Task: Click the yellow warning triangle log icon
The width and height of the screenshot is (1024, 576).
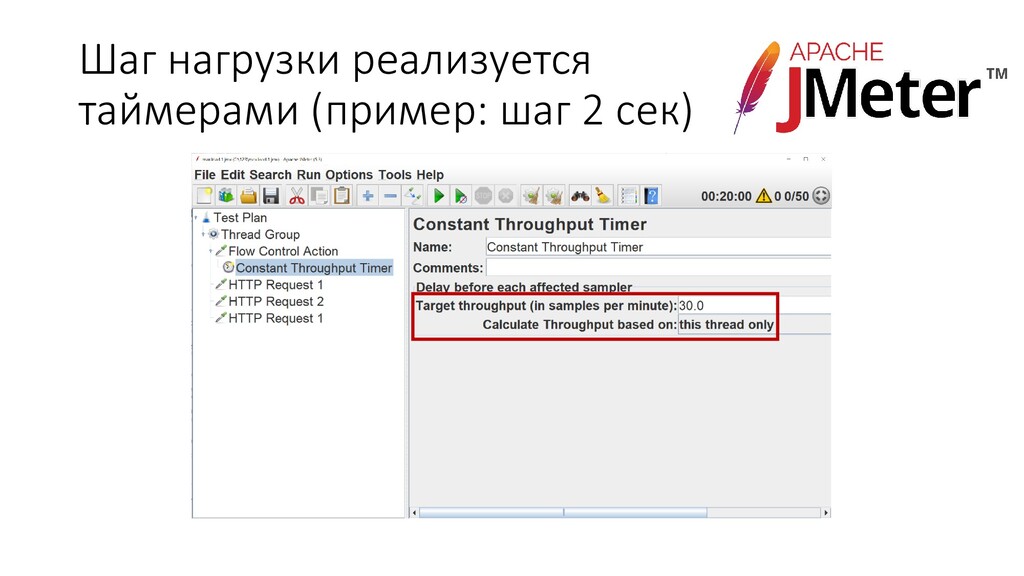Action: (x=763, y=196)
